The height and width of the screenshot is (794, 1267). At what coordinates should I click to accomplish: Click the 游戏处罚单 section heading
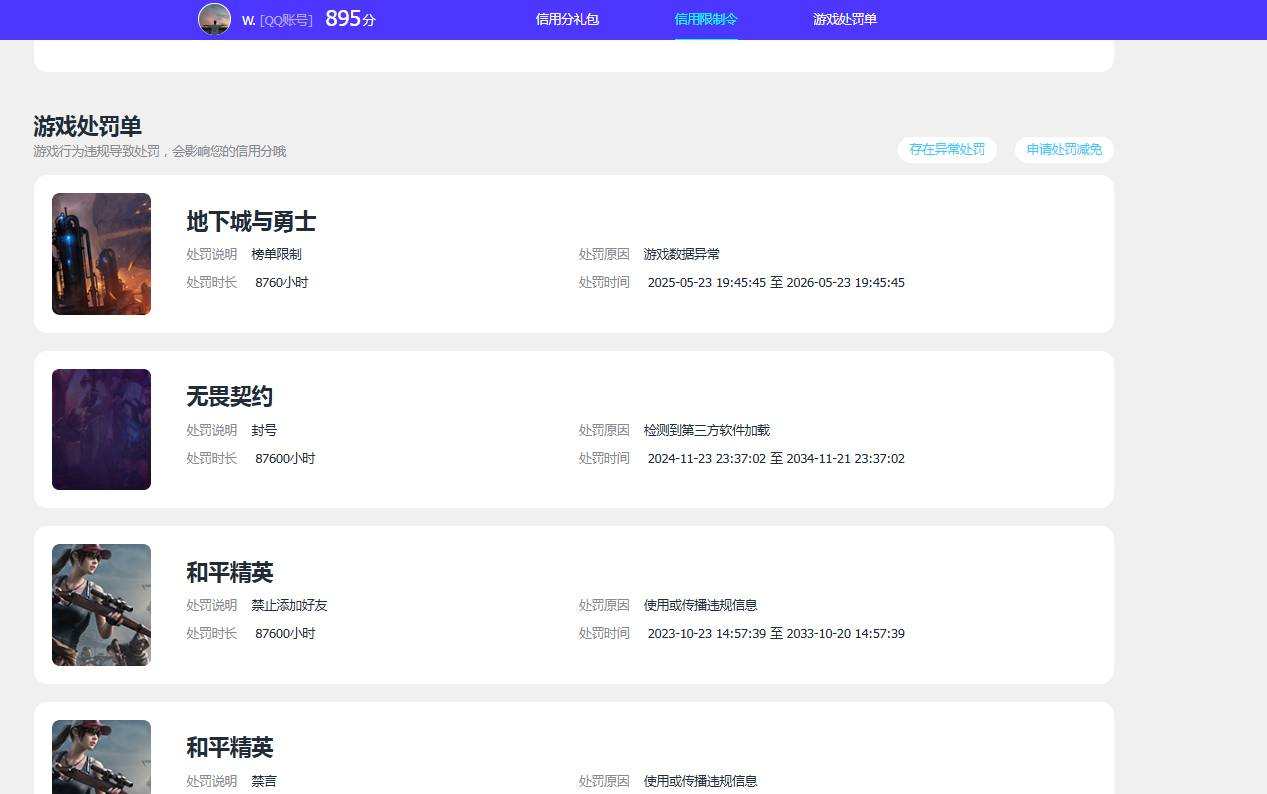coord(87,126)
